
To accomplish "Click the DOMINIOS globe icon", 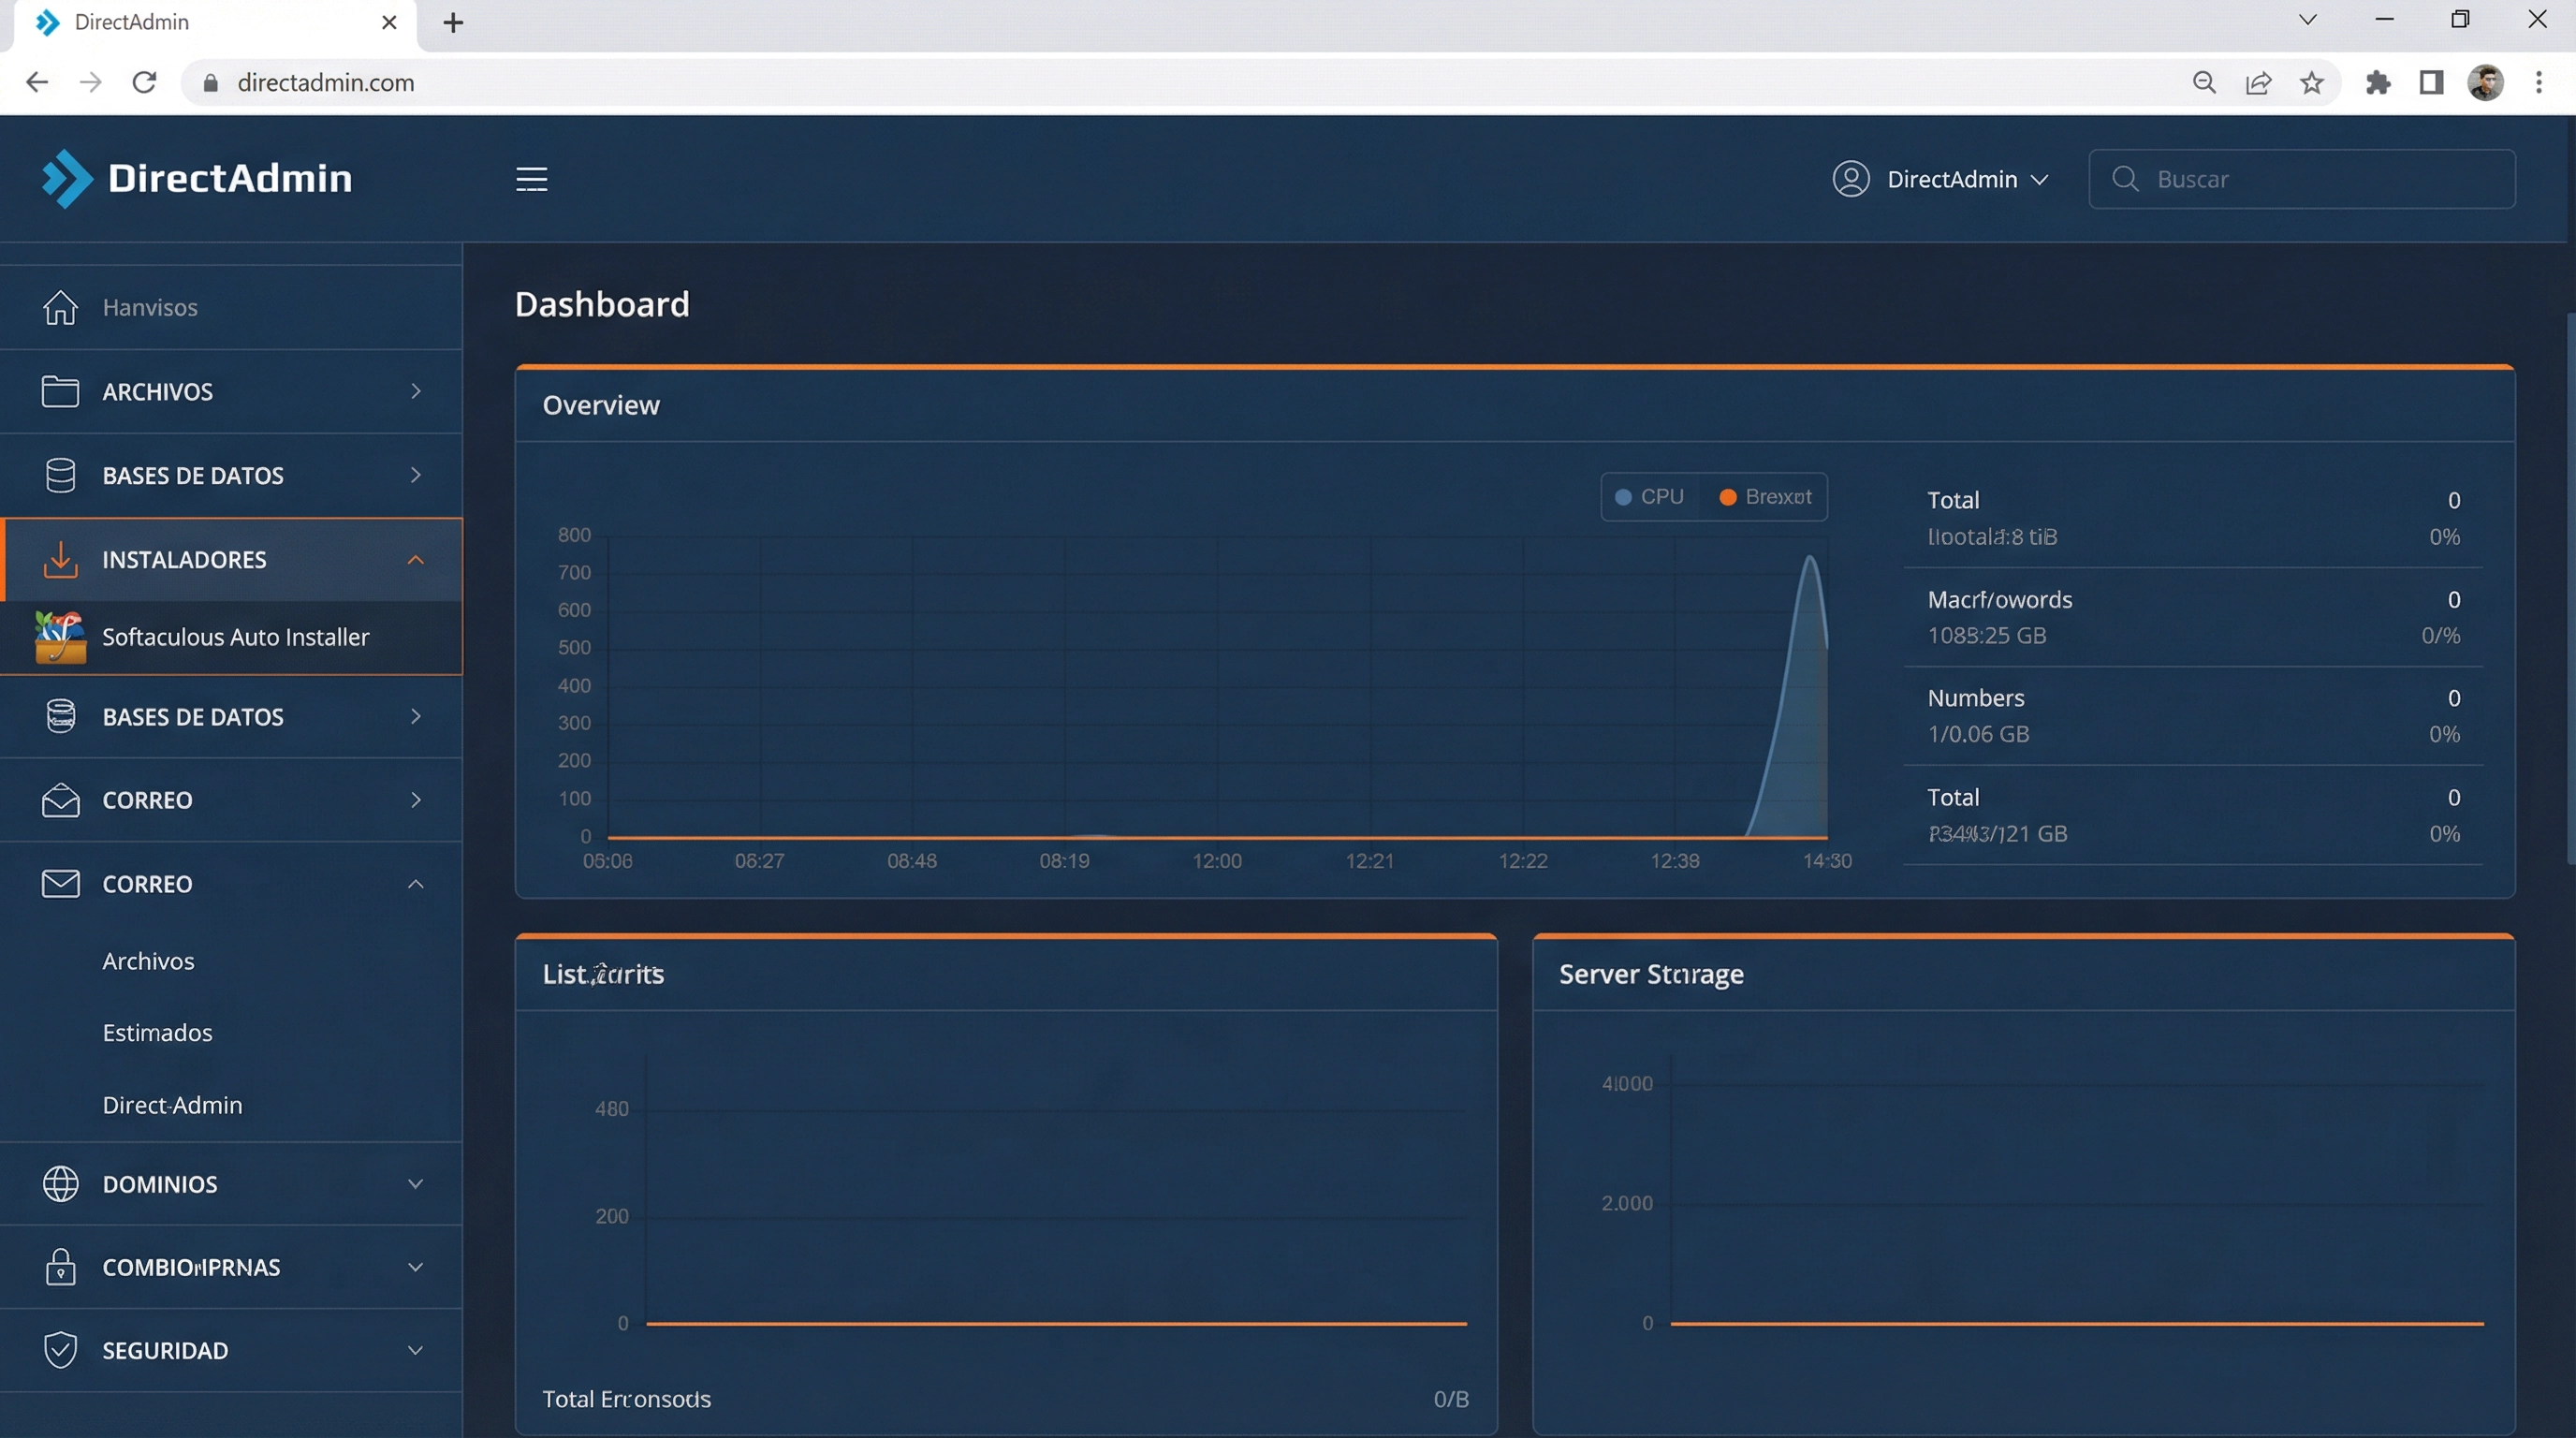I will [x=60, y=1184].
